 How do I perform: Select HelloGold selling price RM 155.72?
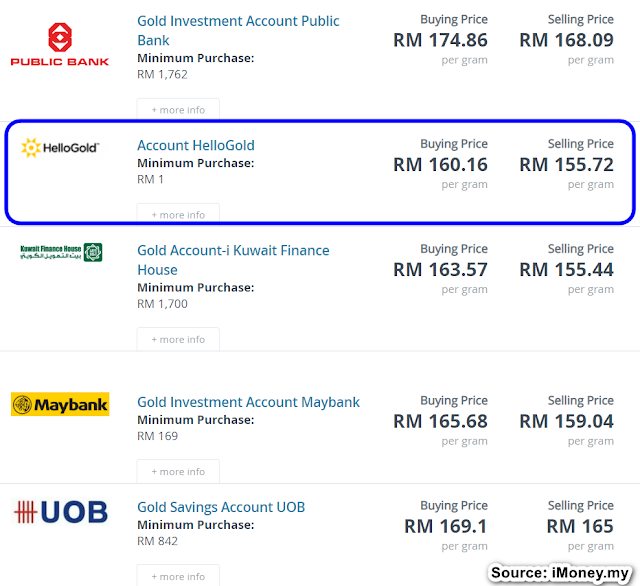tap(567, 164)
